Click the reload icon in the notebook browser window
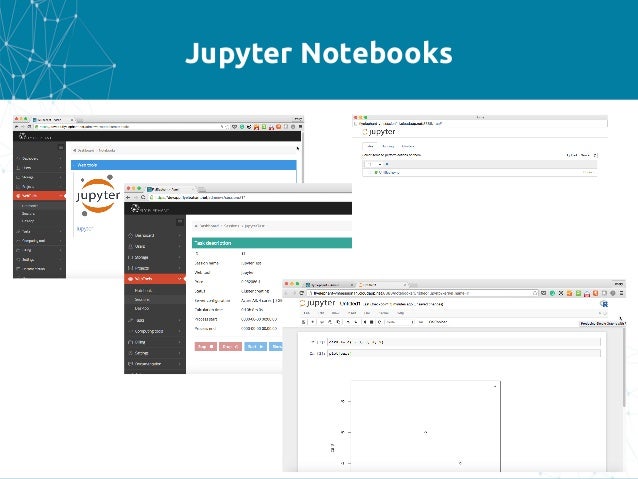This screenshot has height=479, width=638. (302, 293)
